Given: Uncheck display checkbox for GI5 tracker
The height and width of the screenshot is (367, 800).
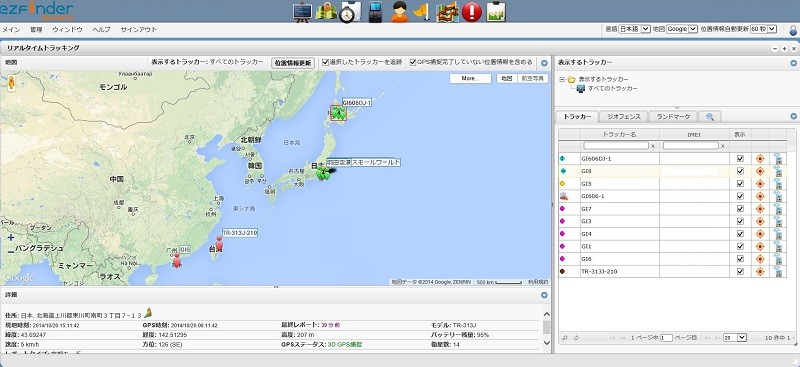Looking at the screenshot, I should (x=740, y=184).
